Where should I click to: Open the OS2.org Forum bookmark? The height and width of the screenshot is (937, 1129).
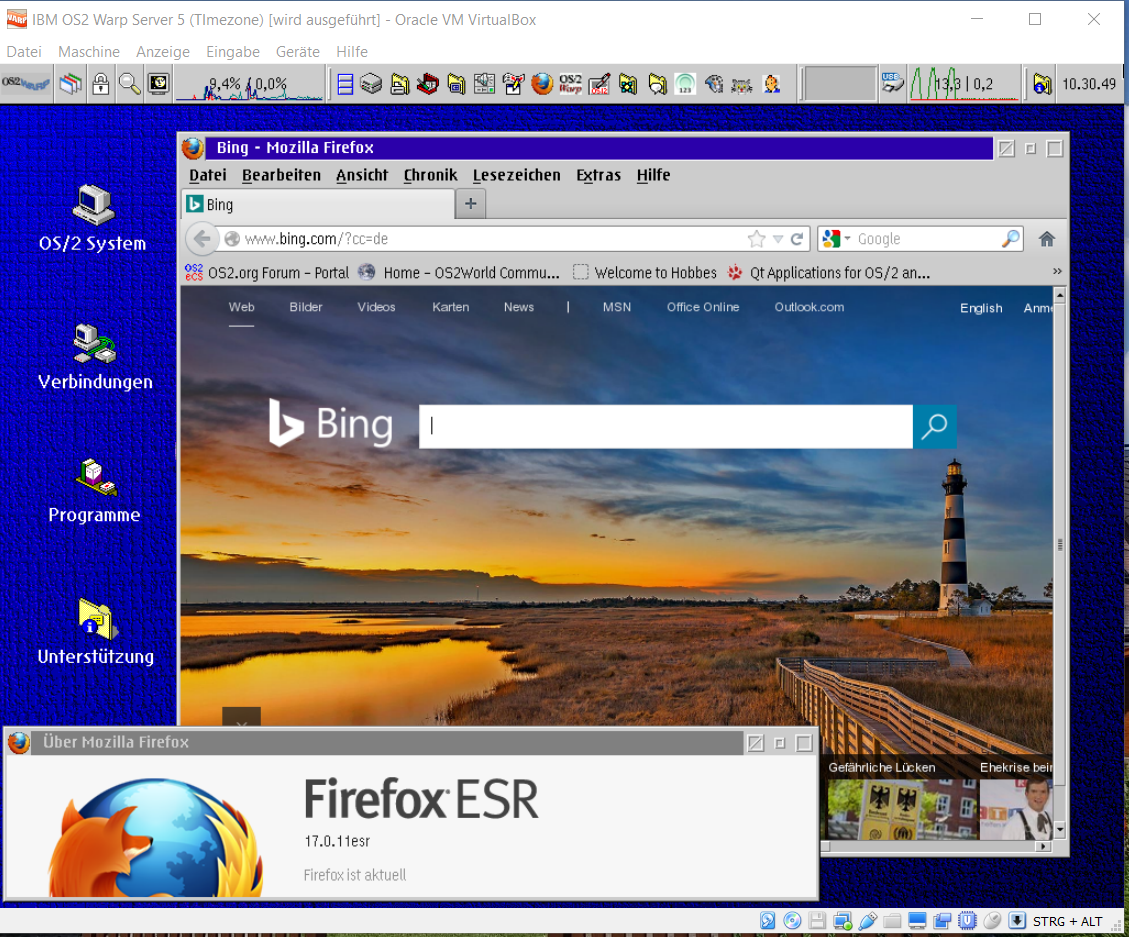[266, 273]
